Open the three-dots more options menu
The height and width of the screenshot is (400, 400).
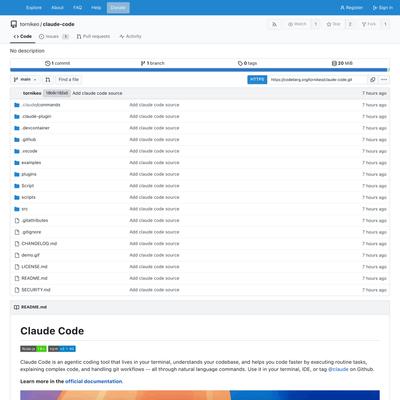pos(384,80)
